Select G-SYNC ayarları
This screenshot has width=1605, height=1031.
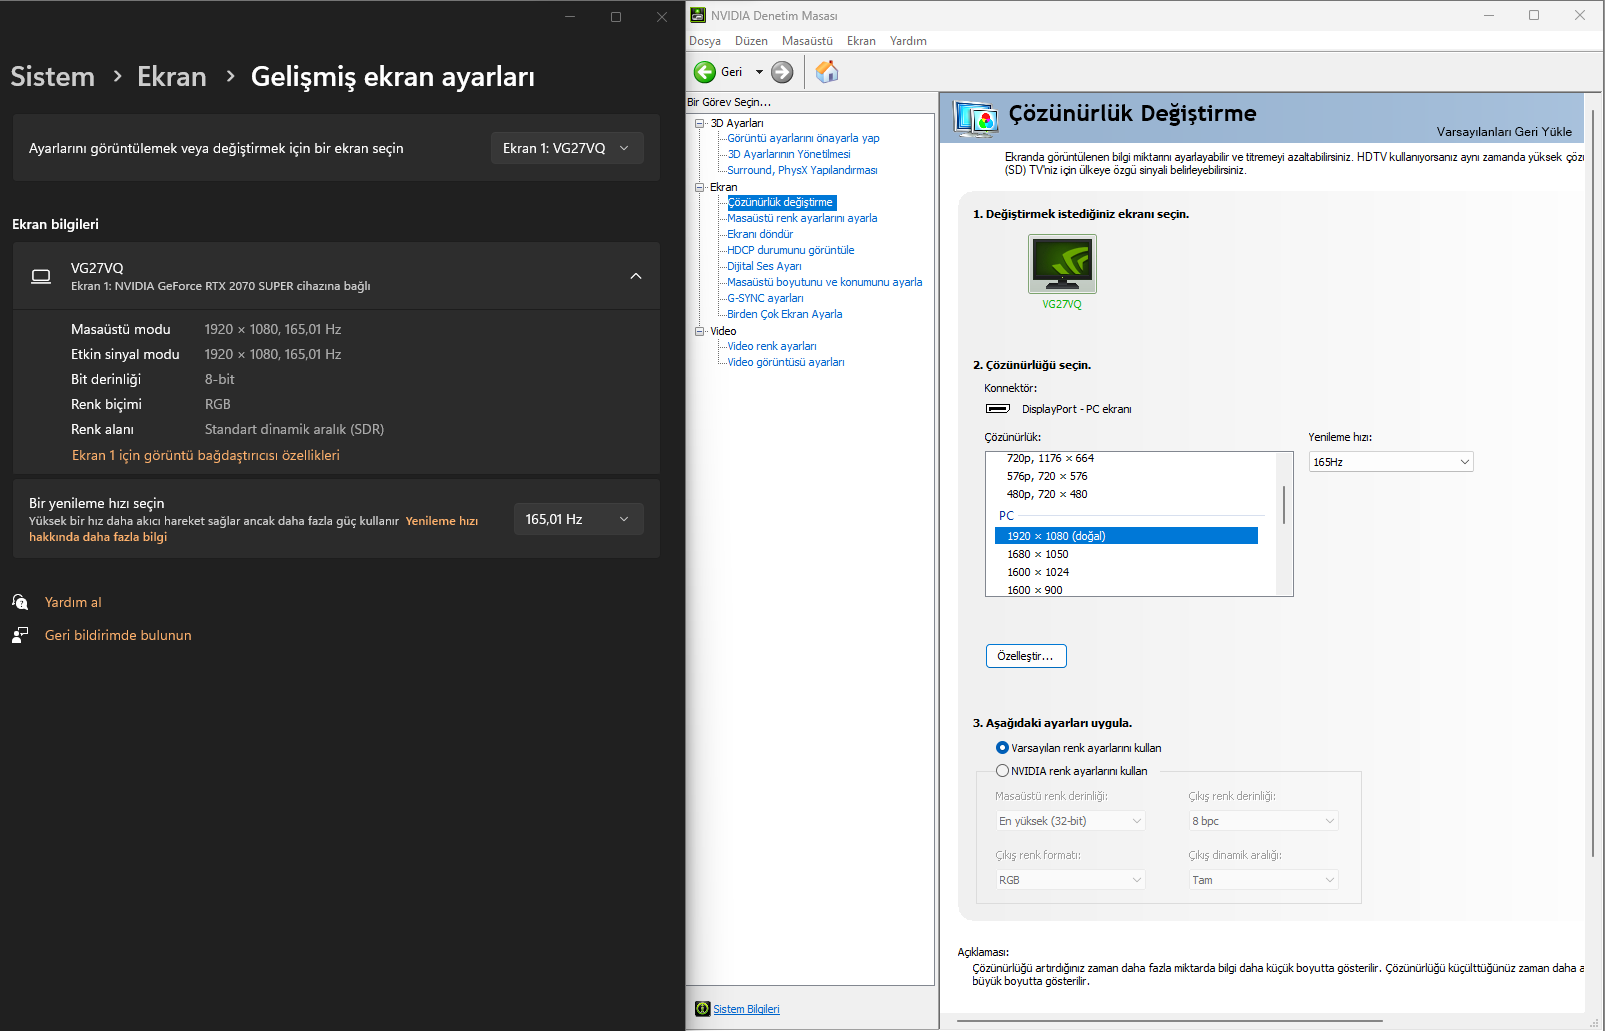click(765, 298)
